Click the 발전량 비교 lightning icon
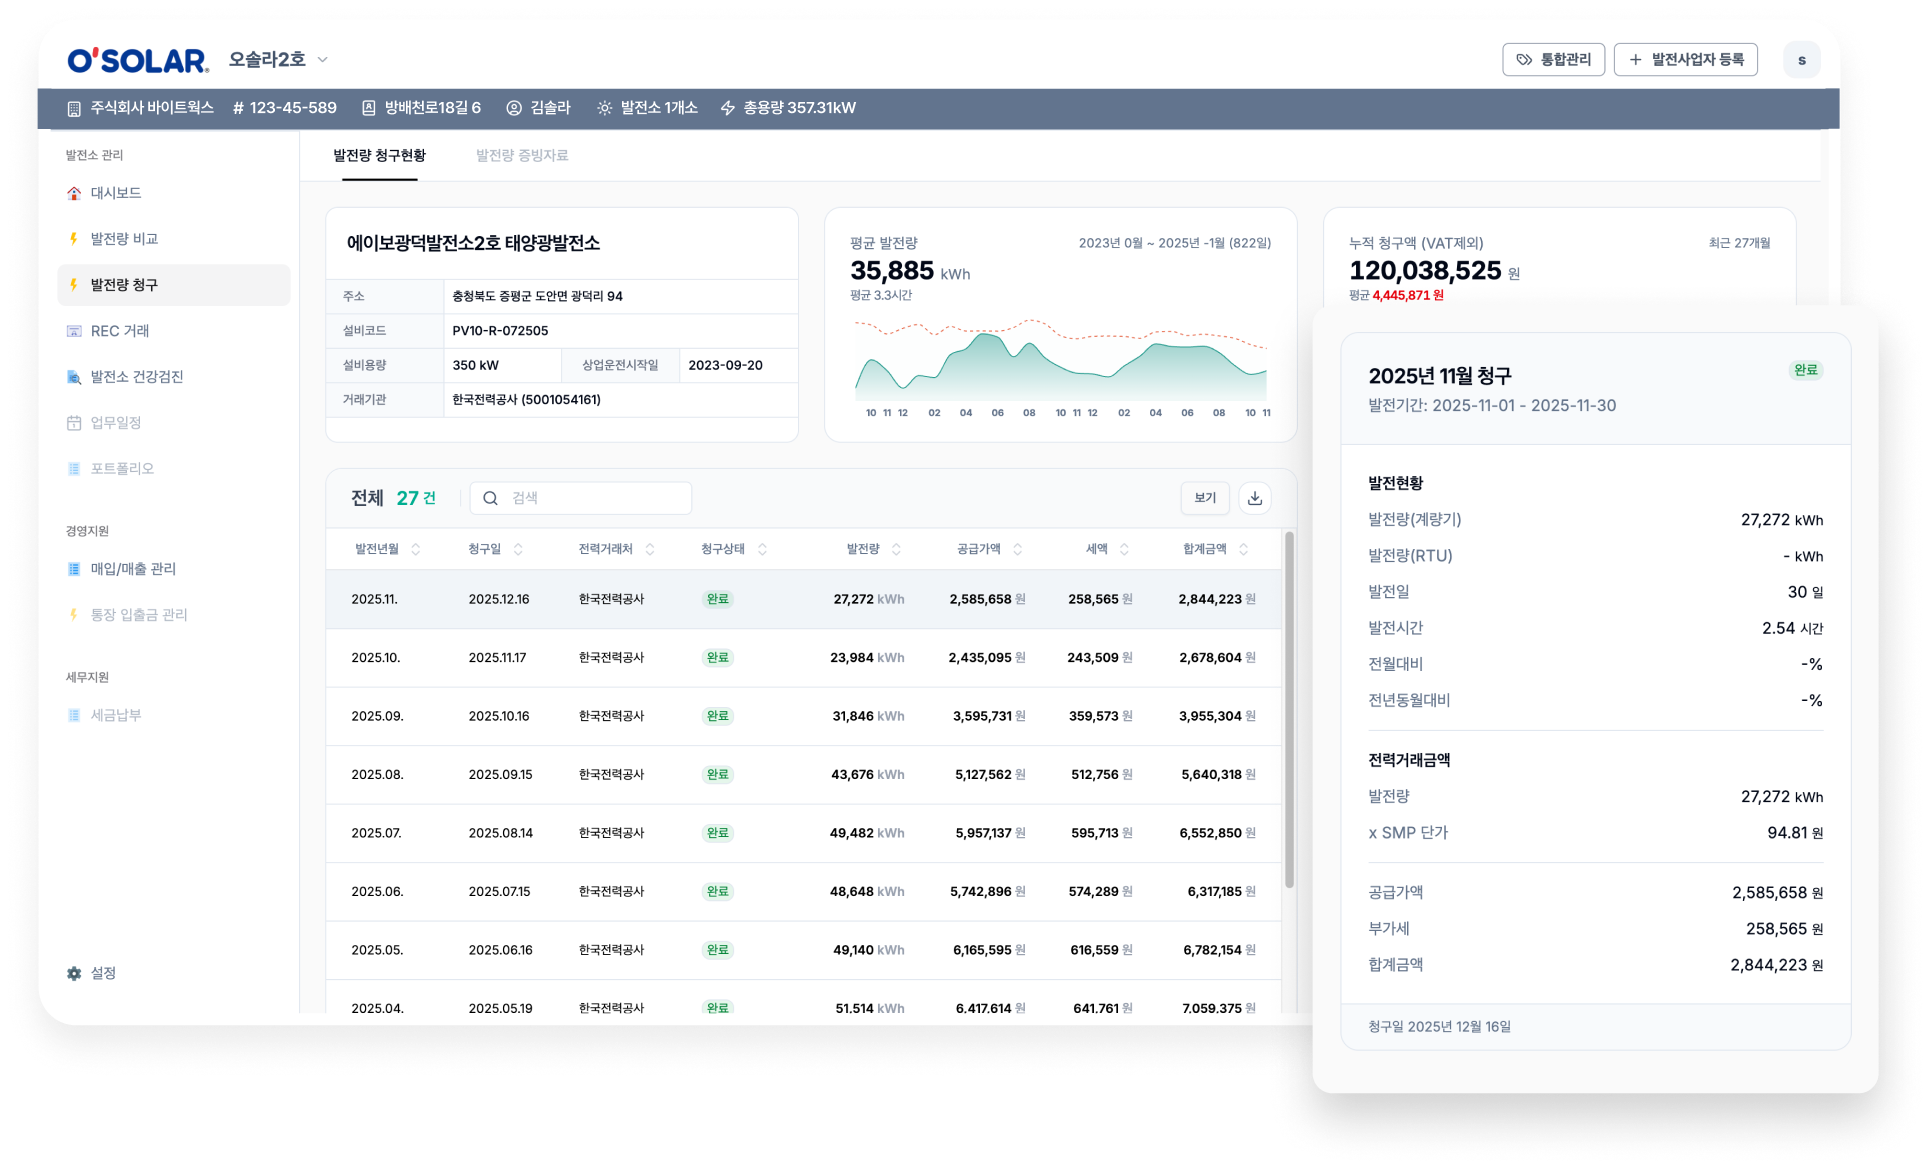This screenshot has height=1168, width=1929. pos(74,239)
